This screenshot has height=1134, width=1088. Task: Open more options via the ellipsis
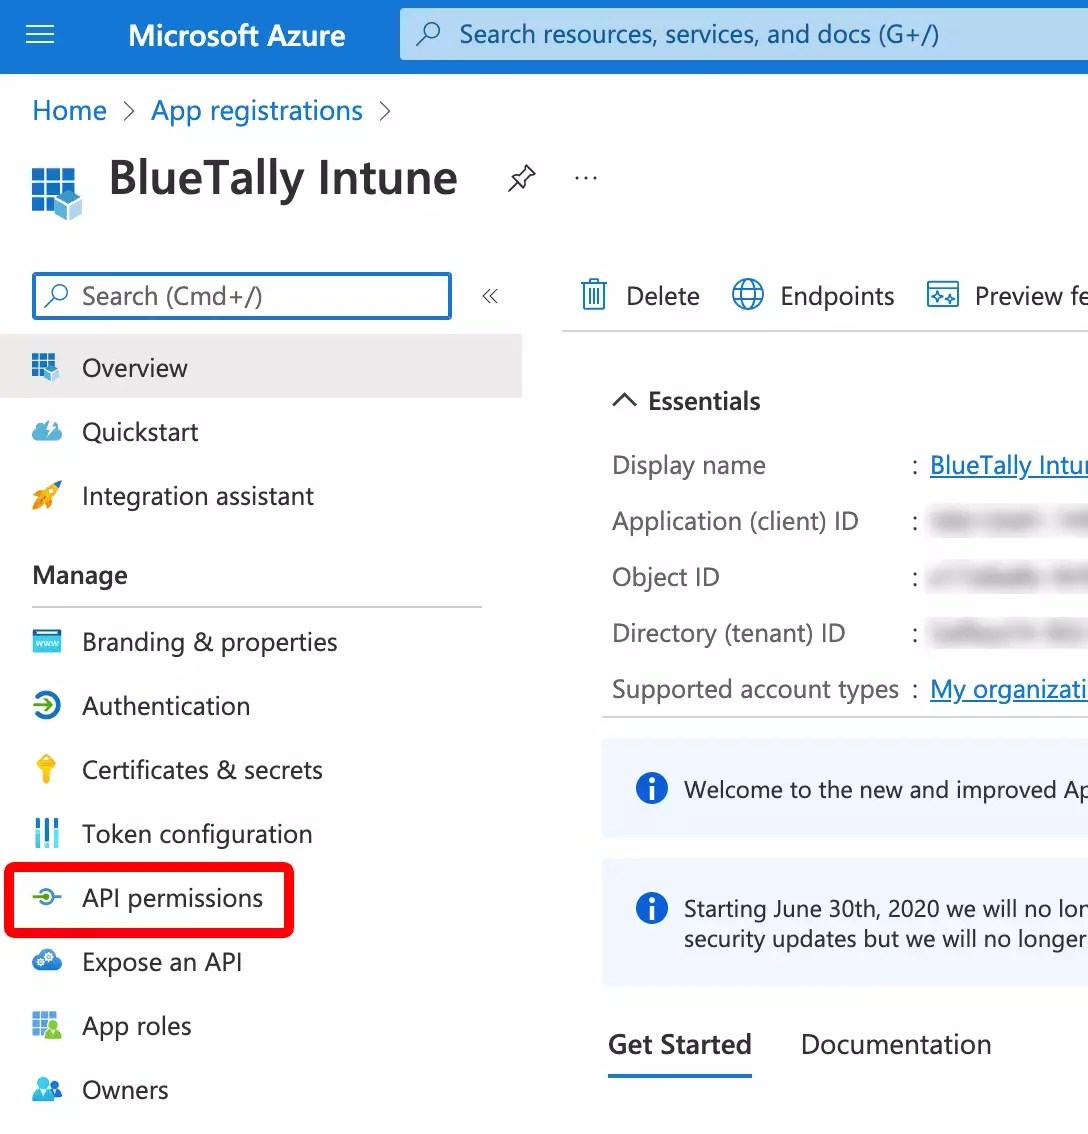pyautogui.click(x=585, y=177)
